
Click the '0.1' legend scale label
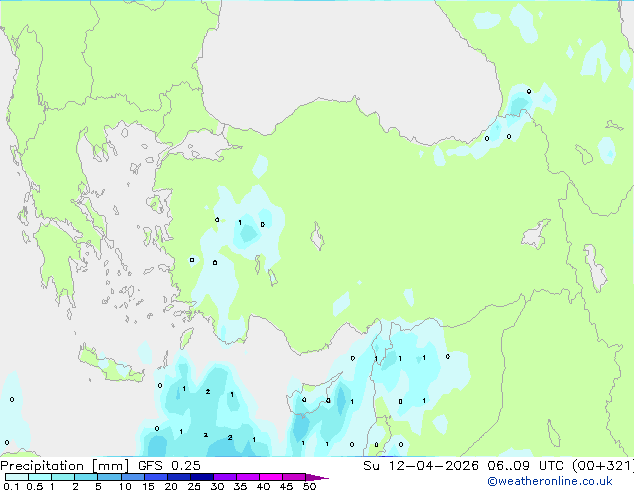[x=11, y=486]
